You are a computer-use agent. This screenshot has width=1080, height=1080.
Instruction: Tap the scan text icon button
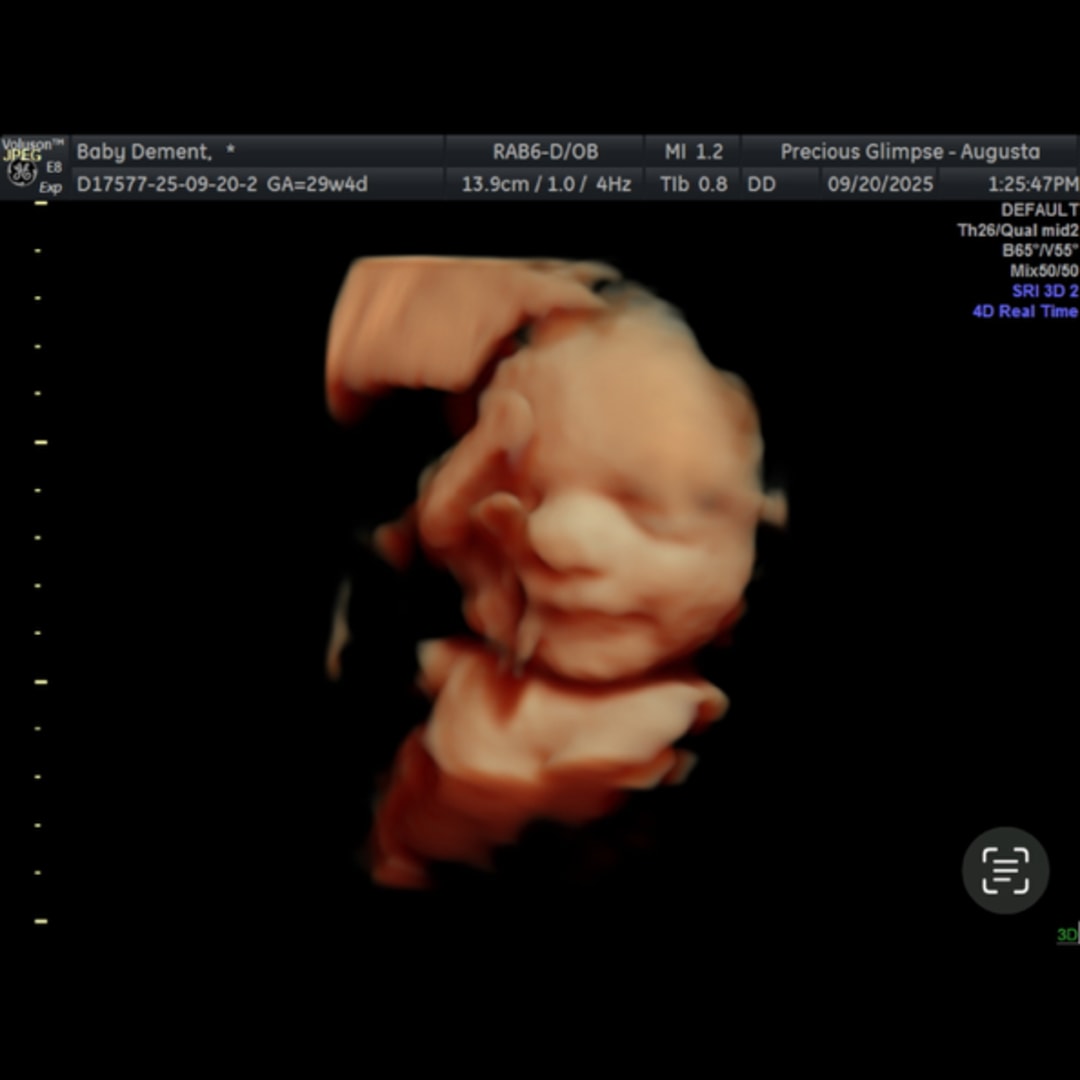coord(1005,870)
